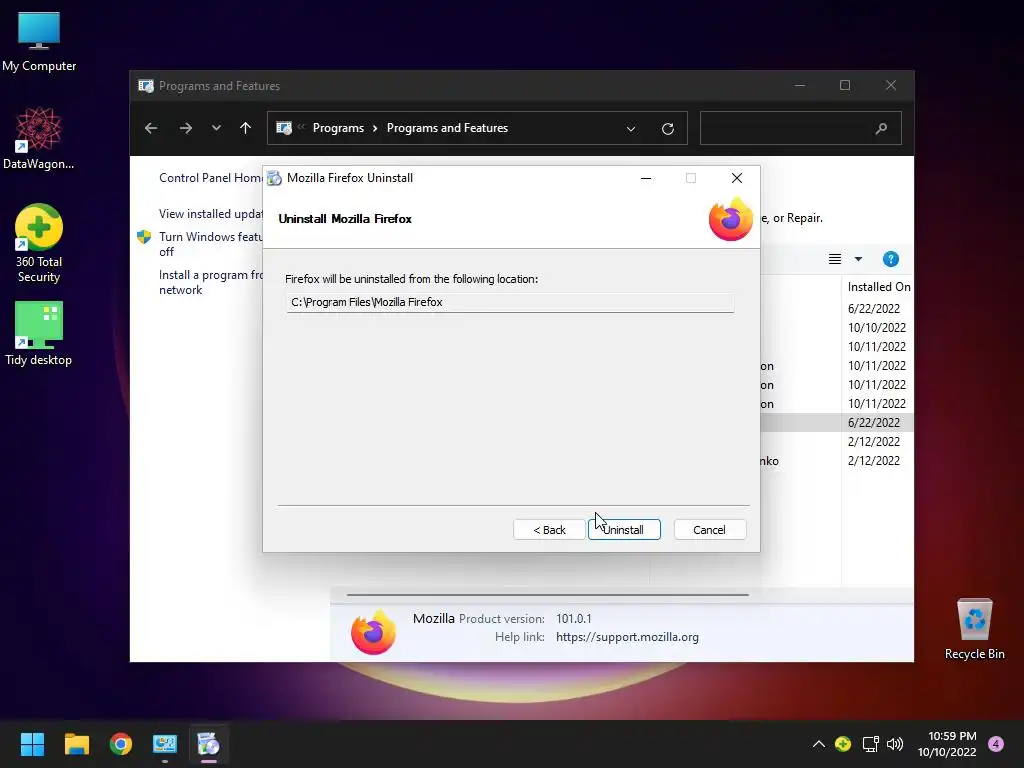Click the view options list icon
This screenshot has width=1024, height=768.
[835, 259]
